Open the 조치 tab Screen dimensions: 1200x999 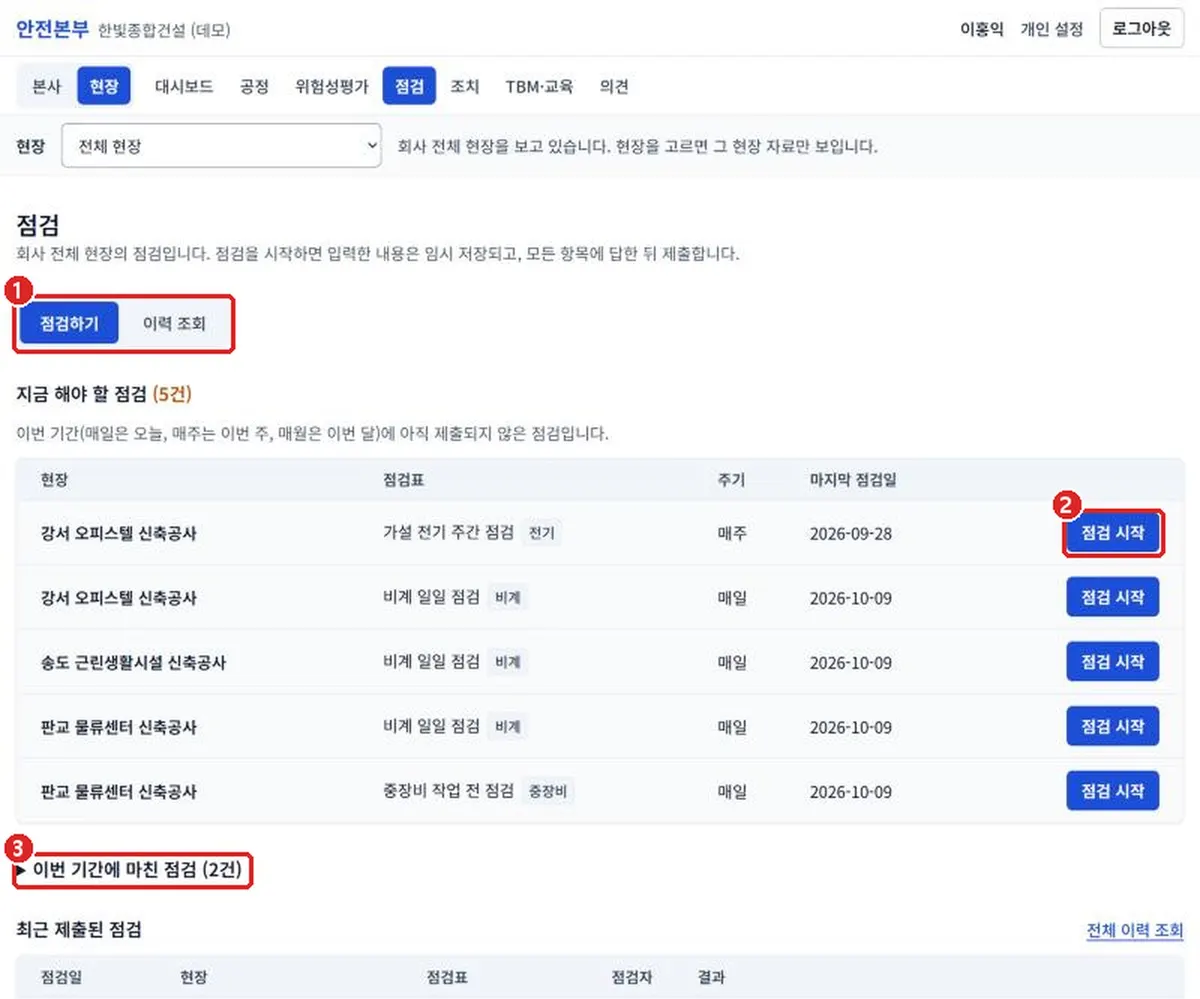[x=465, y=87]
